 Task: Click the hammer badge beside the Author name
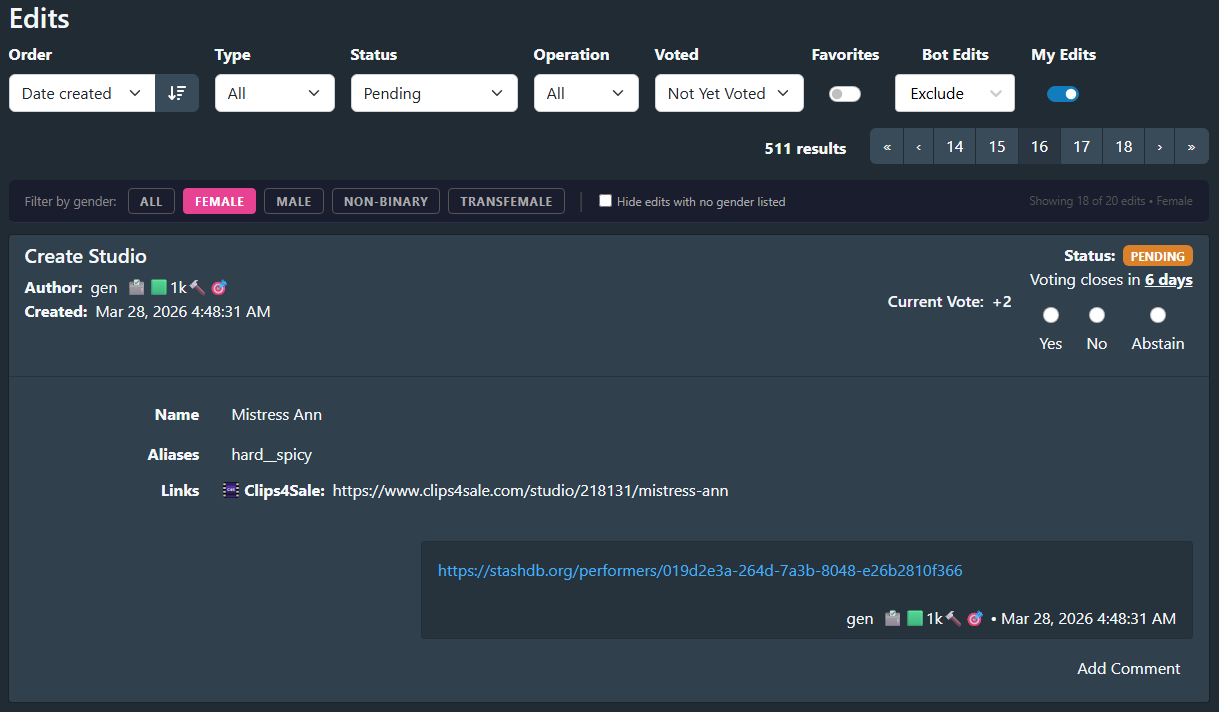pyautogui.click(x=197, y=288)
